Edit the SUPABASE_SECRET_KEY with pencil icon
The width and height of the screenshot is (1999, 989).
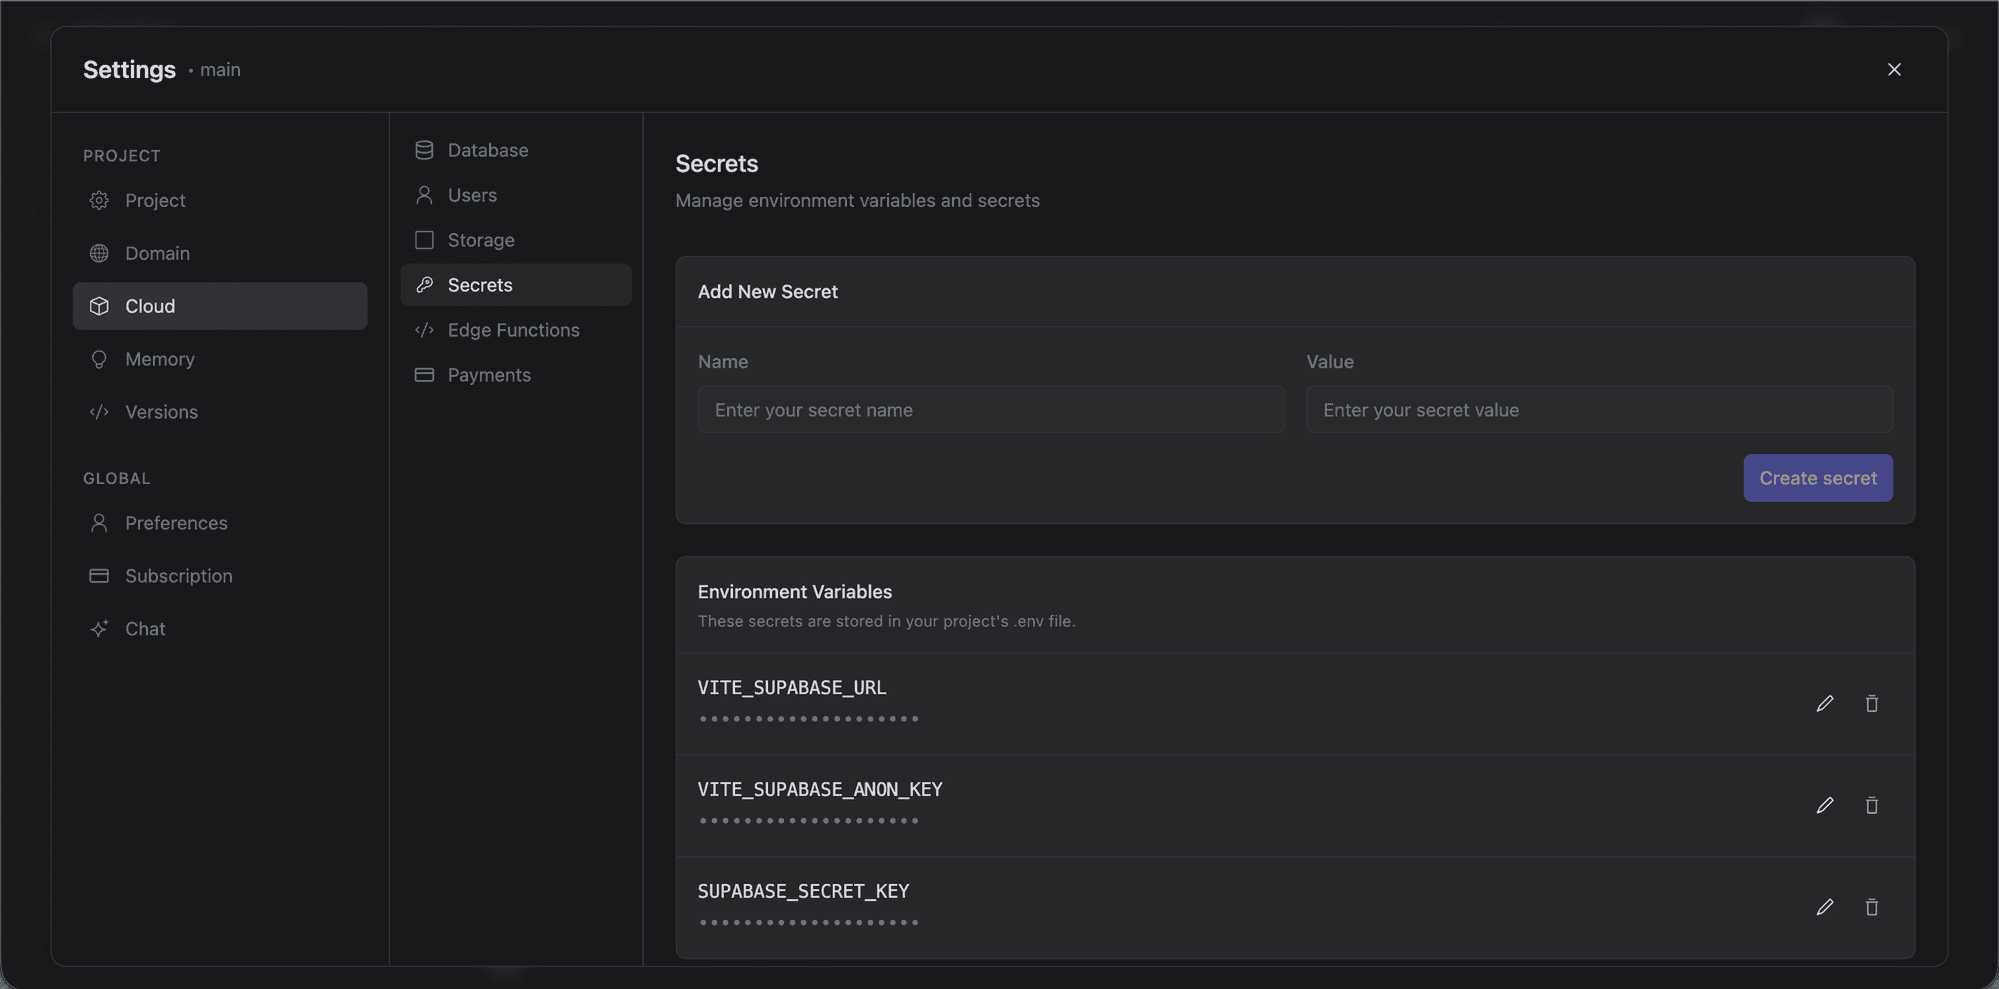point(1825,907)
